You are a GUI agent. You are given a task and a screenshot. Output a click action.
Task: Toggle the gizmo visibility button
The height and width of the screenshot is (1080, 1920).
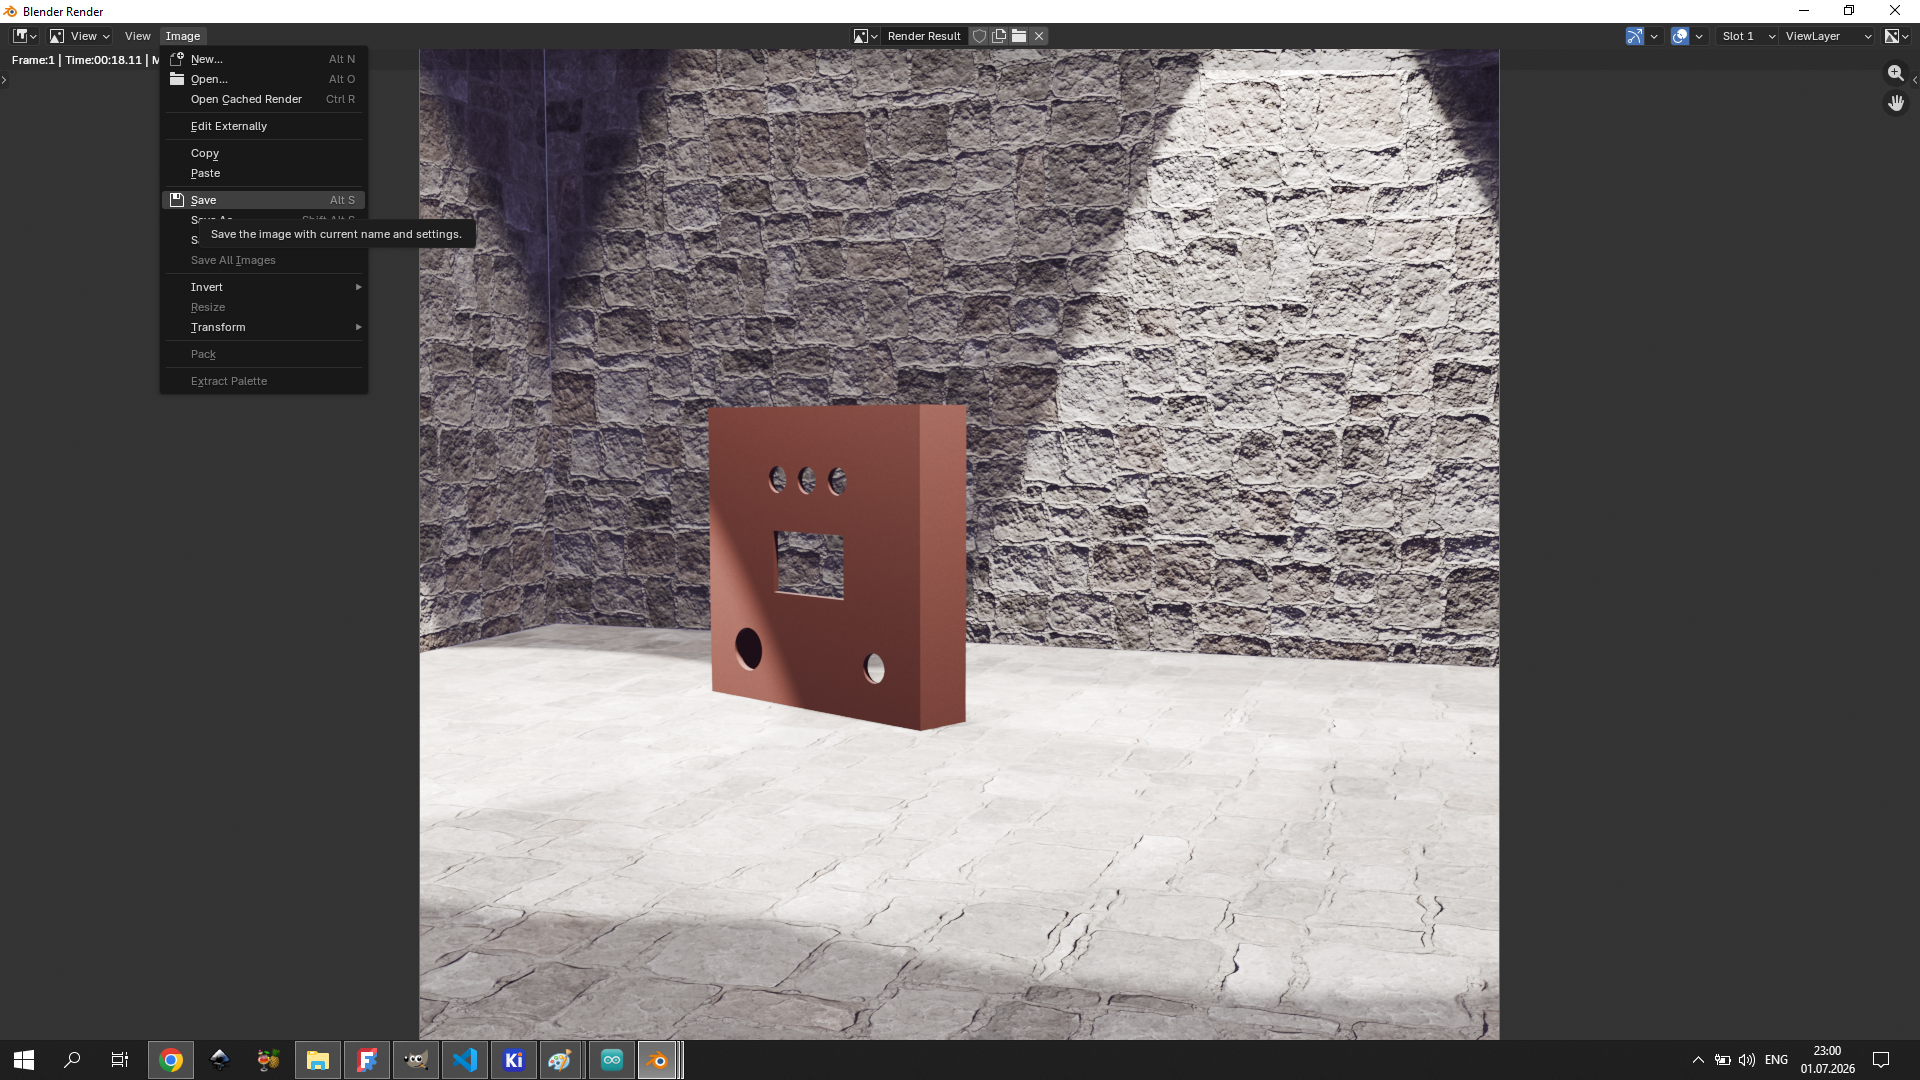1635,36
